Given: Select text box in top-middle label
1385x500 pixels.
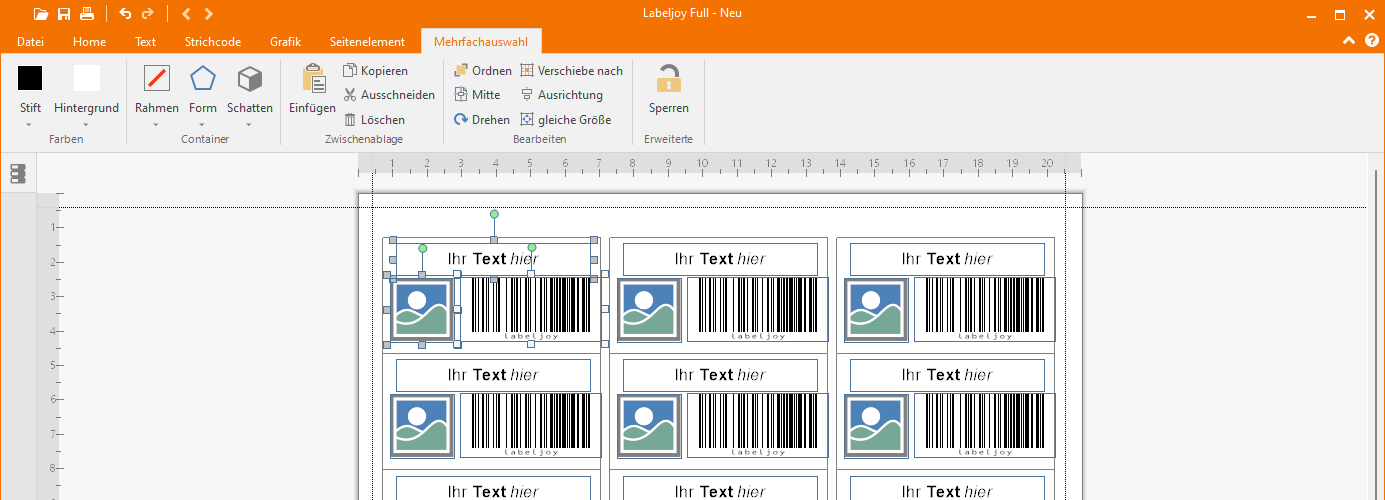Looking at the screenshot, I should tap(721, 259).
